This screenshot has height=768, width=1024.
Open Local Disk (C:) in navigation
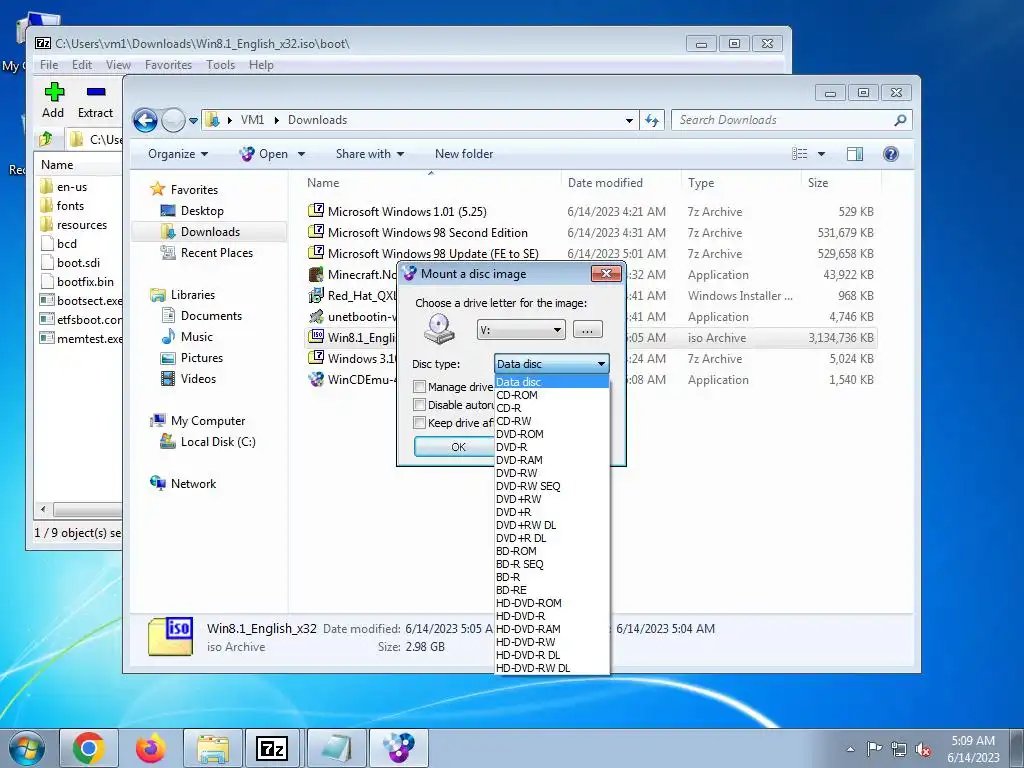[217, 442]
